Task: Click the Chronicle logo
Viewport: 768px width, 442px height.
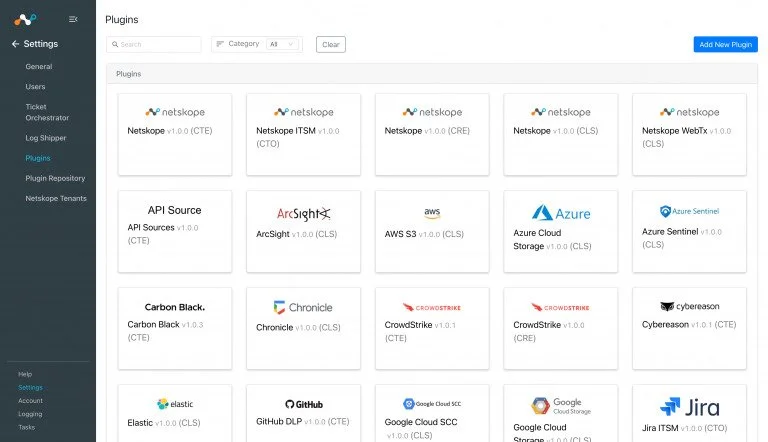Action: pyautogui.click(x=303, y=307)
